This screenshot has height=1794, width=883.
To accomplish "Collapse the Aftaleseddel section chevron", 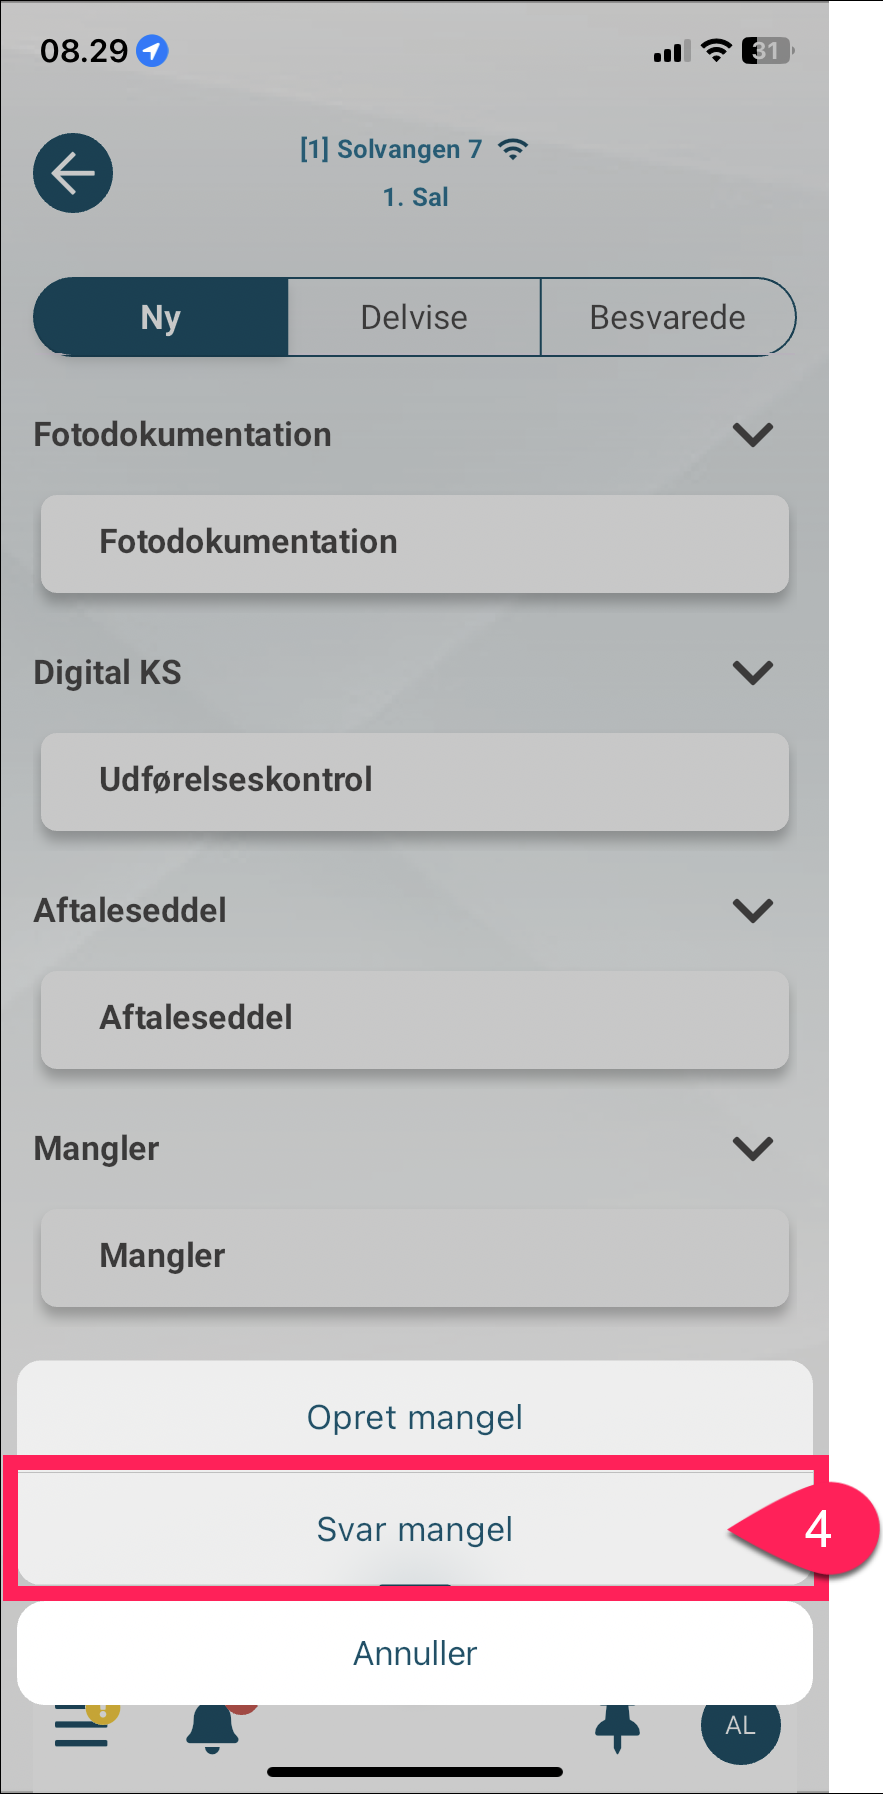I will tap(753, 911).
